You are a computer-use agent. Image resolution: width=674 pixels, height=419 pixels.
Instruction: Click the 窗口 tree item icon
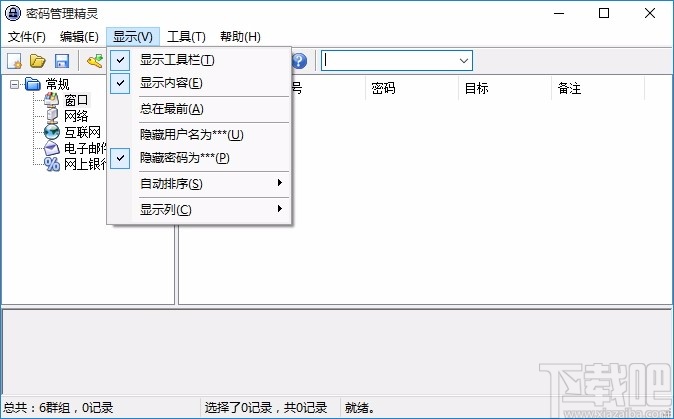(52, 100)
